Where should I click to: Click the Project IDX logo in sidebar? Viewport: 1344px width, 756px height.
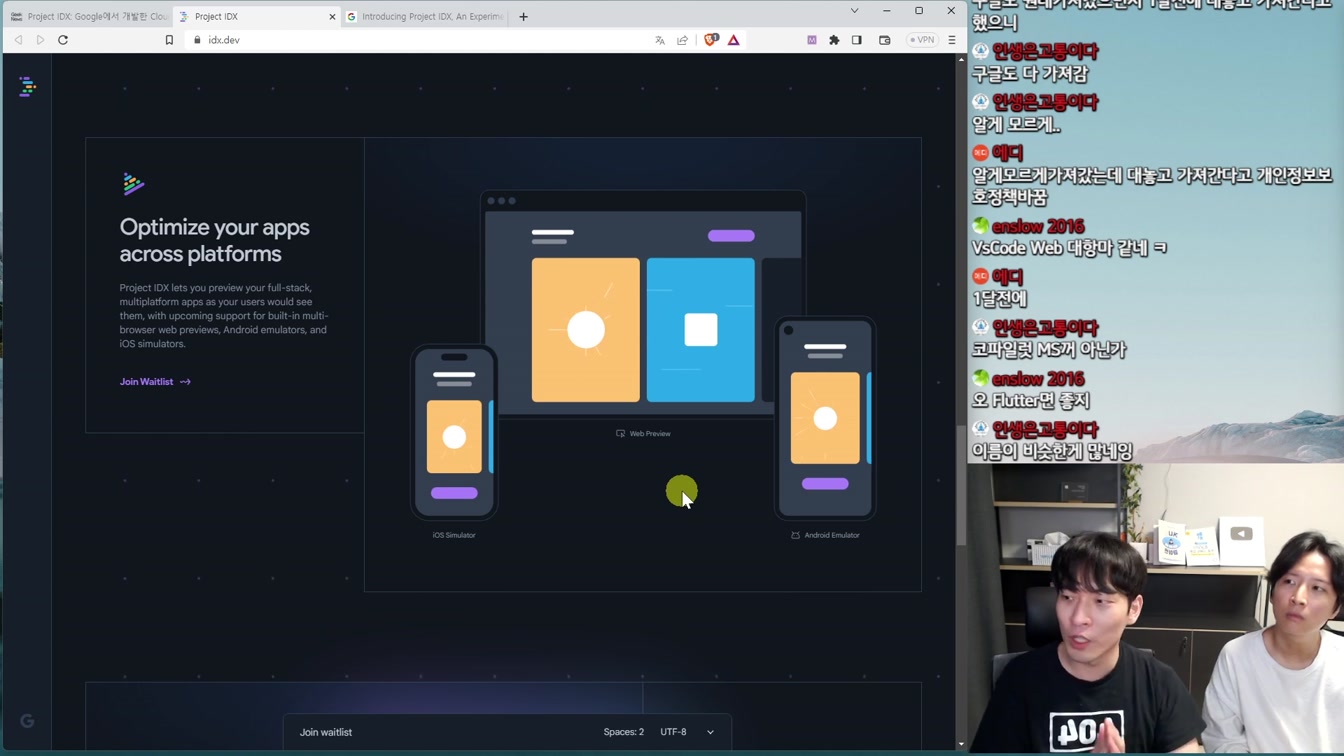tap(27, 87)
